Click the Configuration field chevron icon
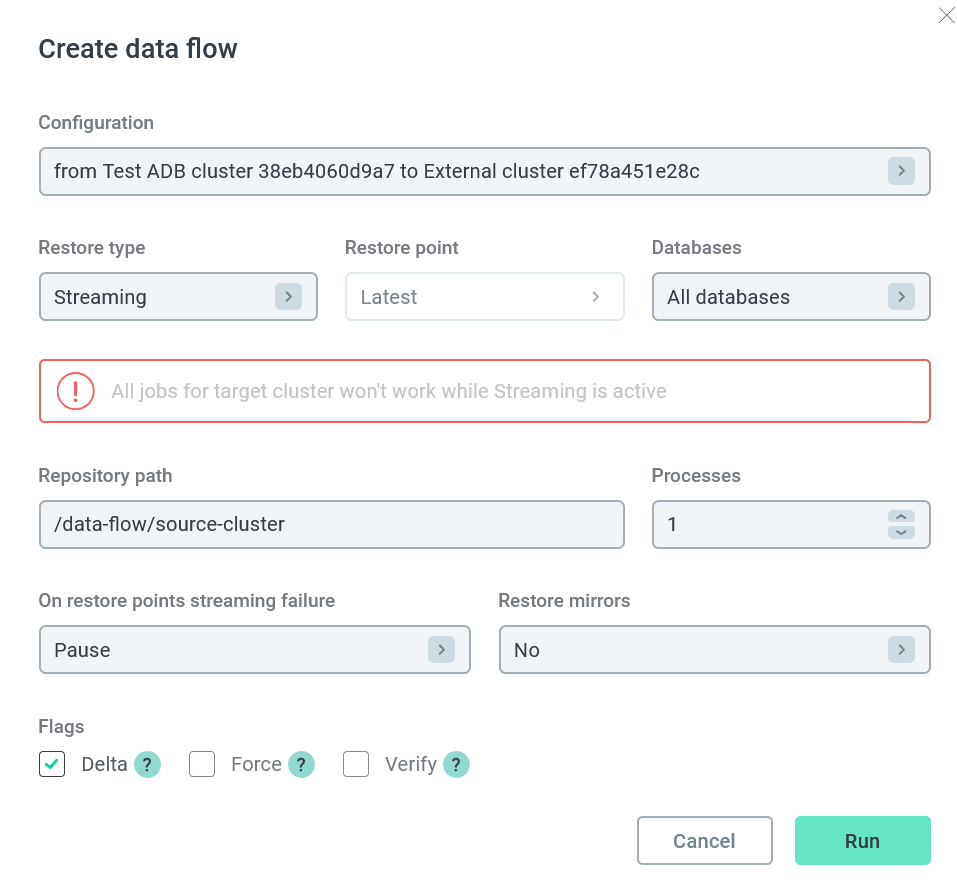The height and width of the screenshot is (892, 957). click(901, 171)
